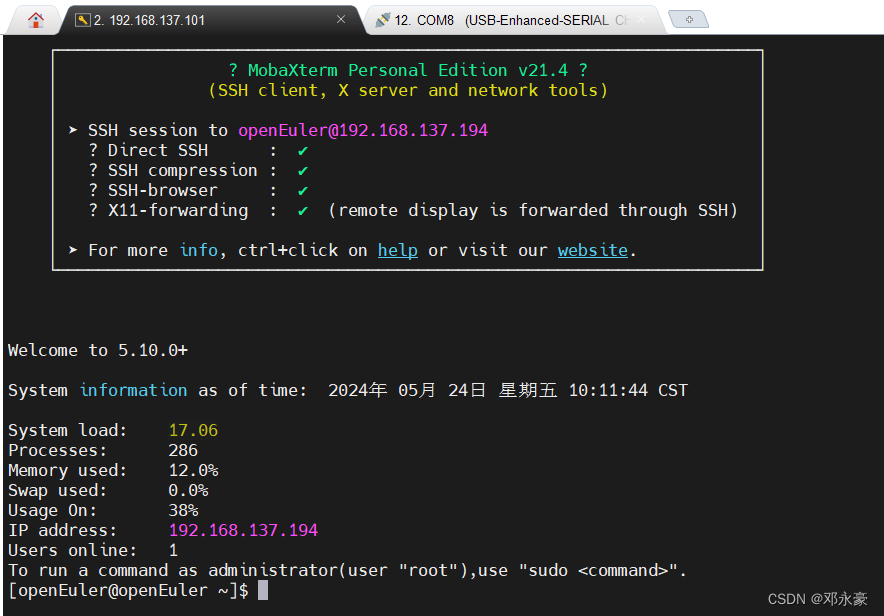Viewport: 884px width, 616px height.
Task: Click the SSH client subtitle in banner
Action: click(x=408, y=90)
